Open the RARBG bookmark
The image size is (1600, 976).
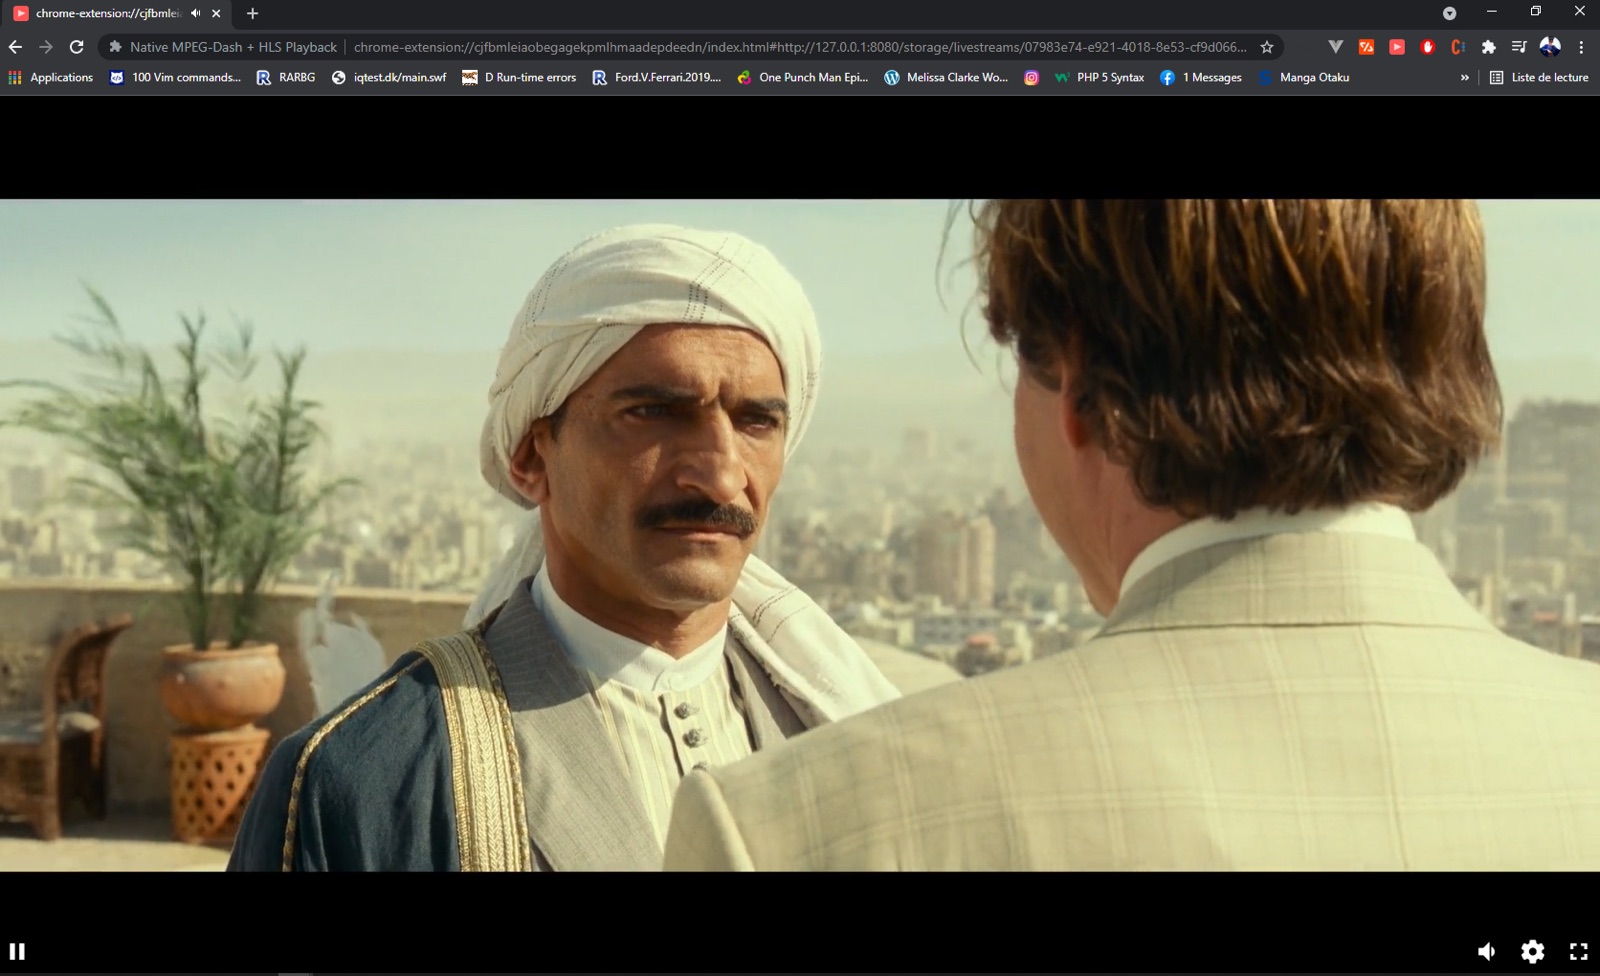(286, 77)
